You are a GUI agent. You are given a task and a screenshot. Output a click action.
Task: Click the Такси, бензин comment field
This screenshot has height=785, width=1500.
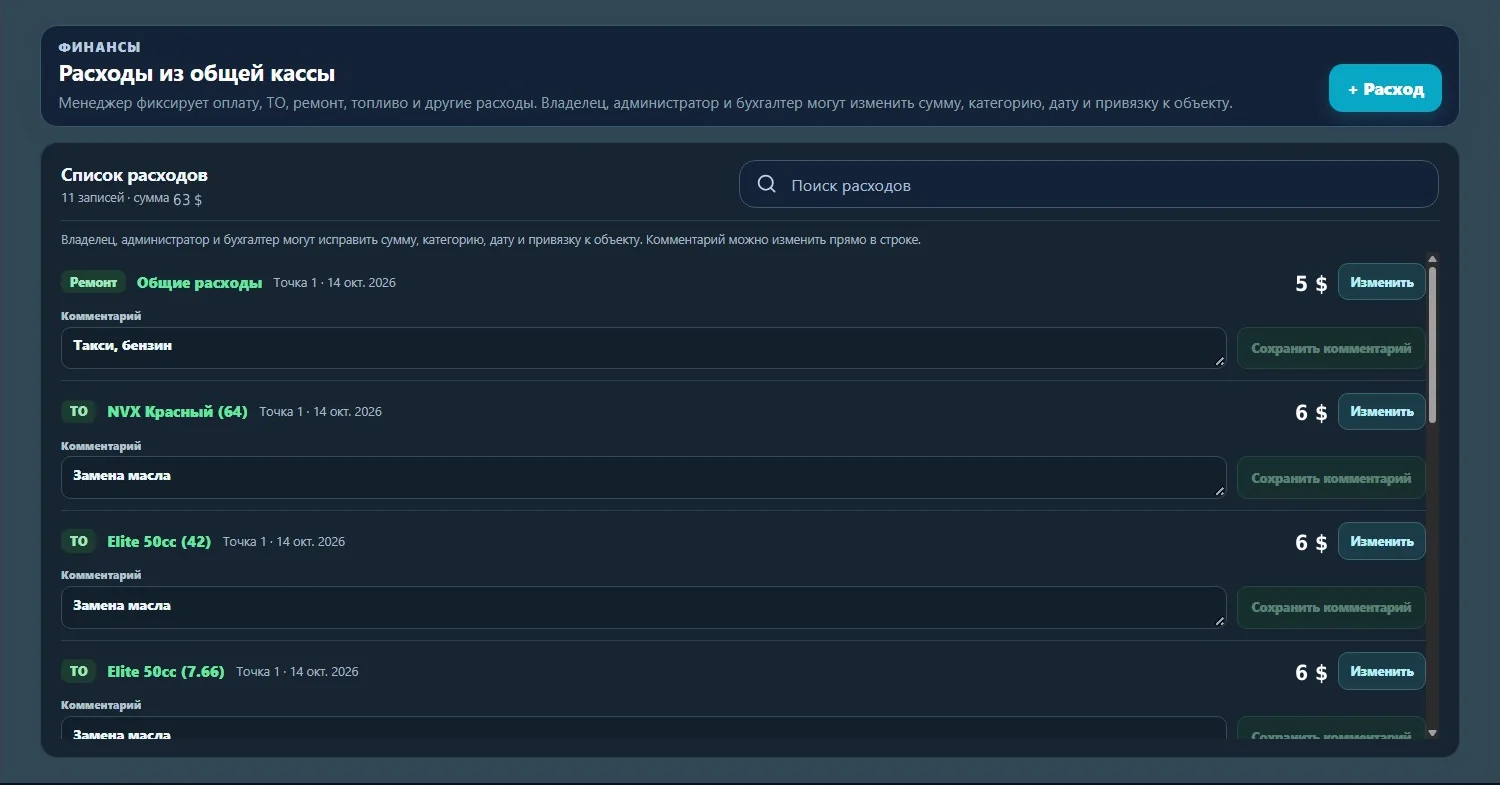coord(644,348)
